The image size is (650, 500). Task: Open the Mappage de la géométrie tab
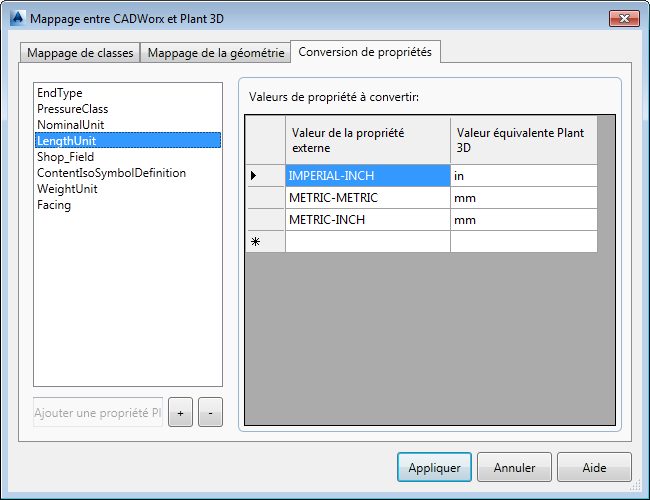tap(216, 53)
